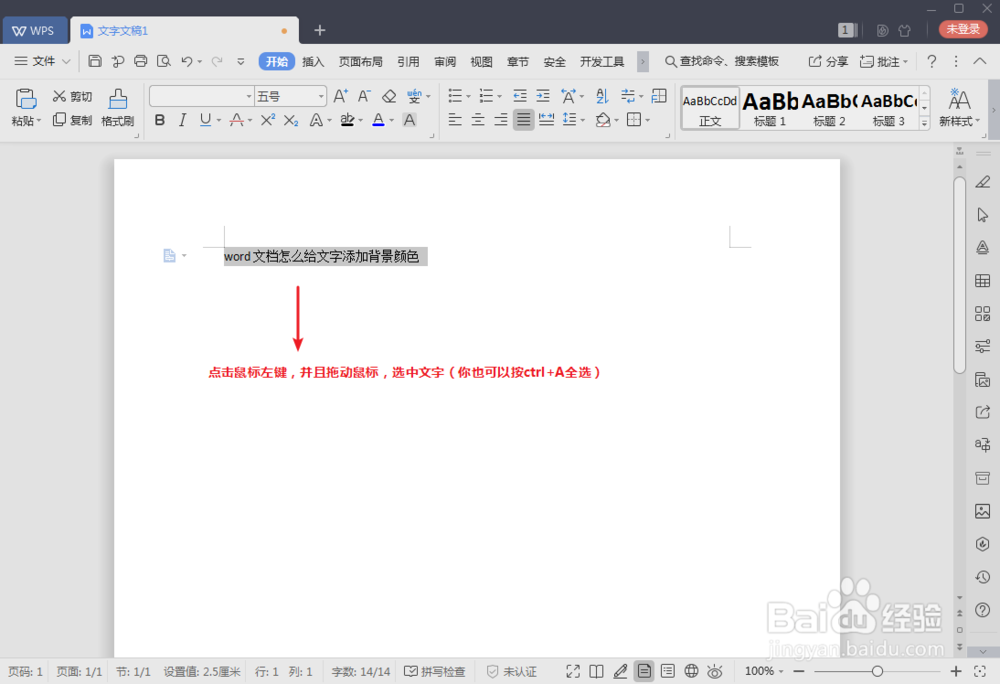Apply highlight color to selected text
This screenshot has width=1000, height=684.
point(348,119)
